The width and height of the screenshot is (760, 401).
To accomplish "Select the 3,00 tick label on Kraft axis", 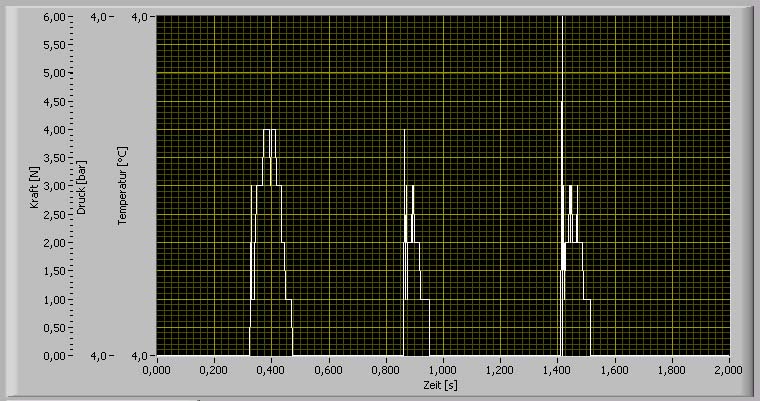I will [54, 186].
